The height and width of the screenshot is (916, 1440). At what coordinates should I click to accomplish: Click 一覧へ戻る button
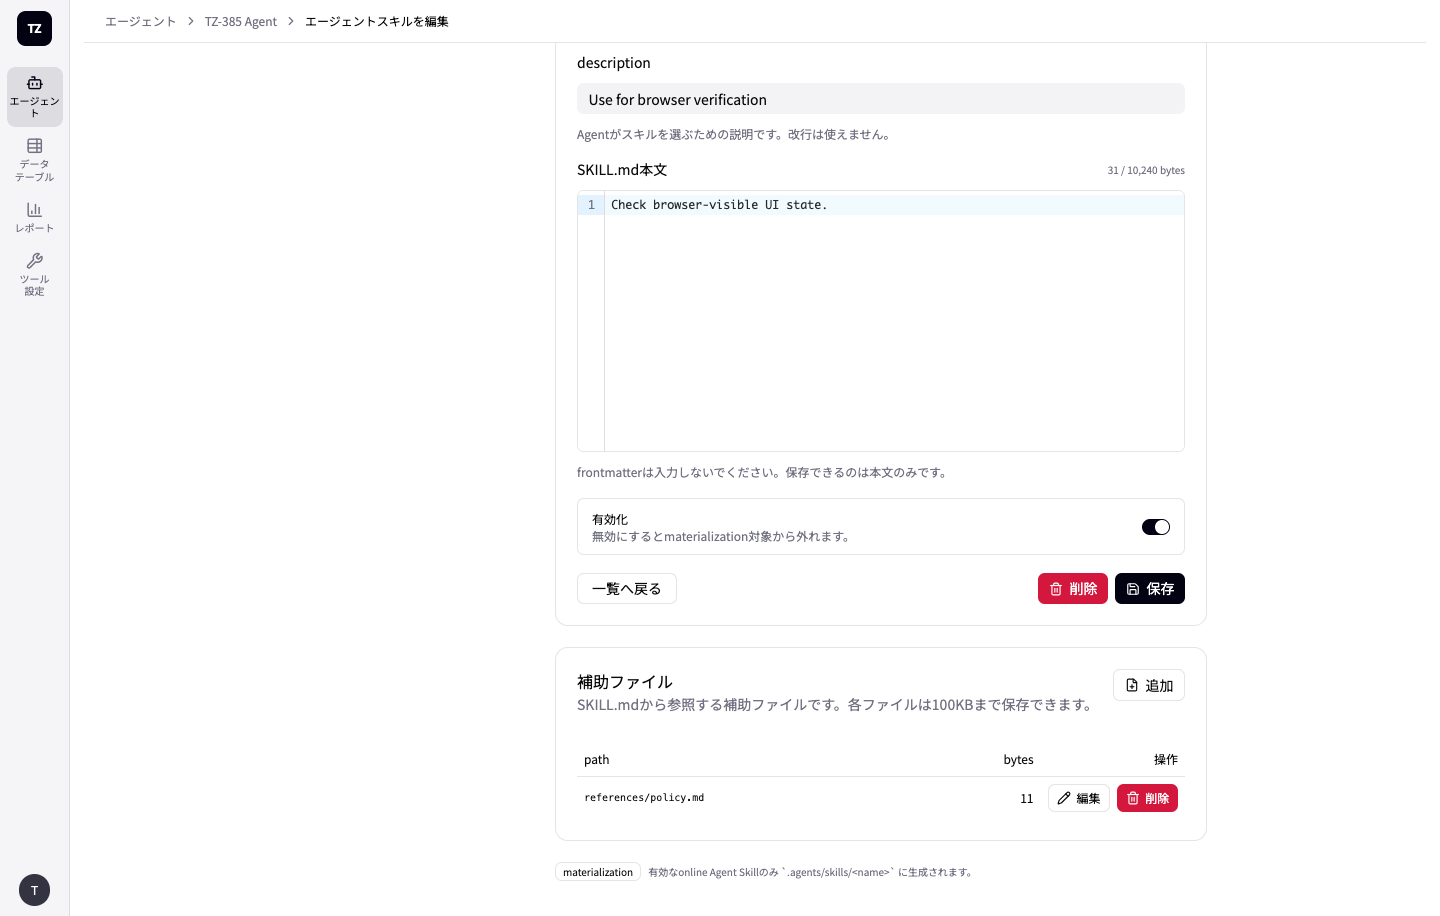point(627,589)
